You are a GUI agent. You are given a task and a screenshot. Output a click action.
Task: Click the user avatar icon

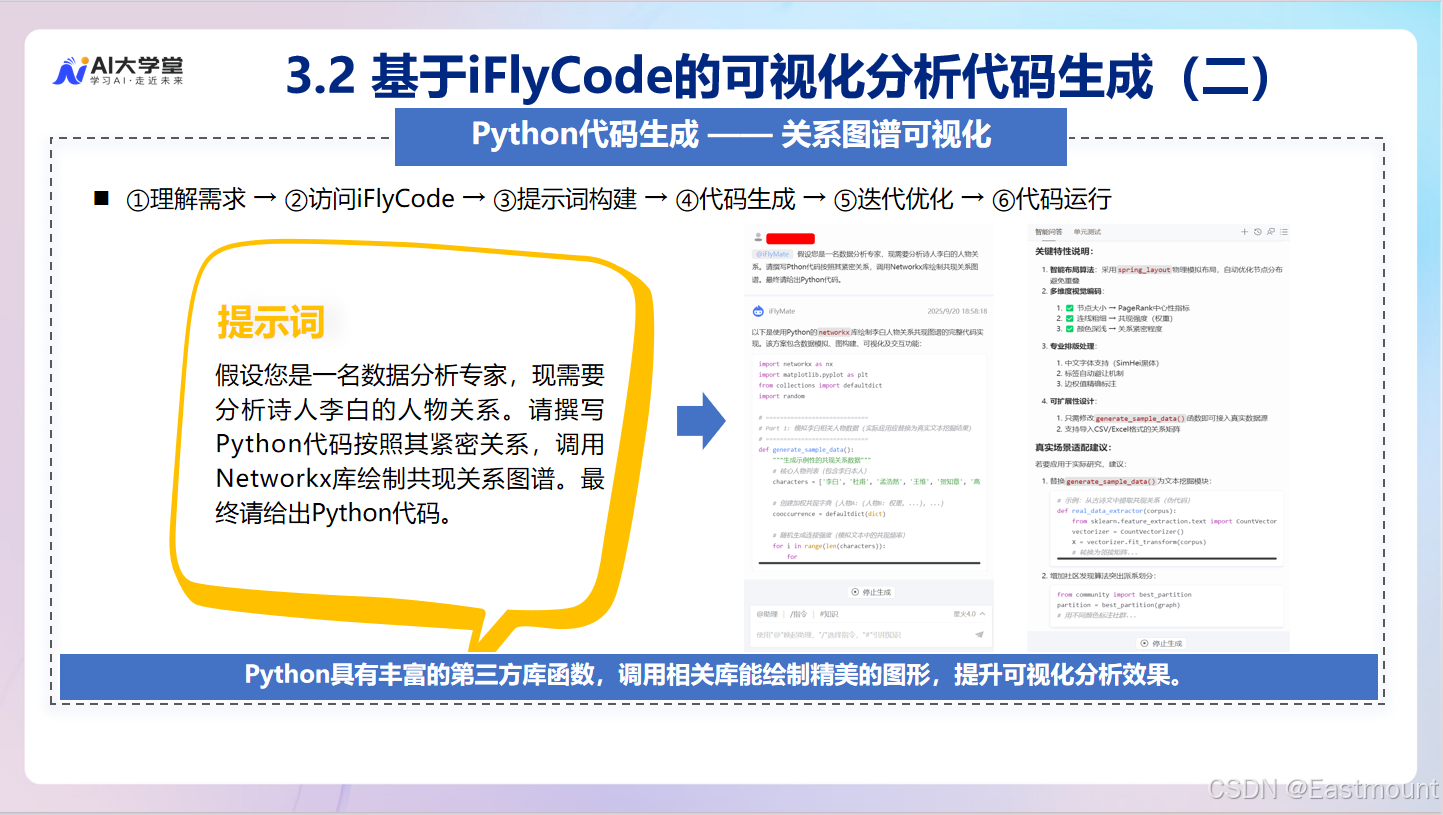click(x=759, y=239)
